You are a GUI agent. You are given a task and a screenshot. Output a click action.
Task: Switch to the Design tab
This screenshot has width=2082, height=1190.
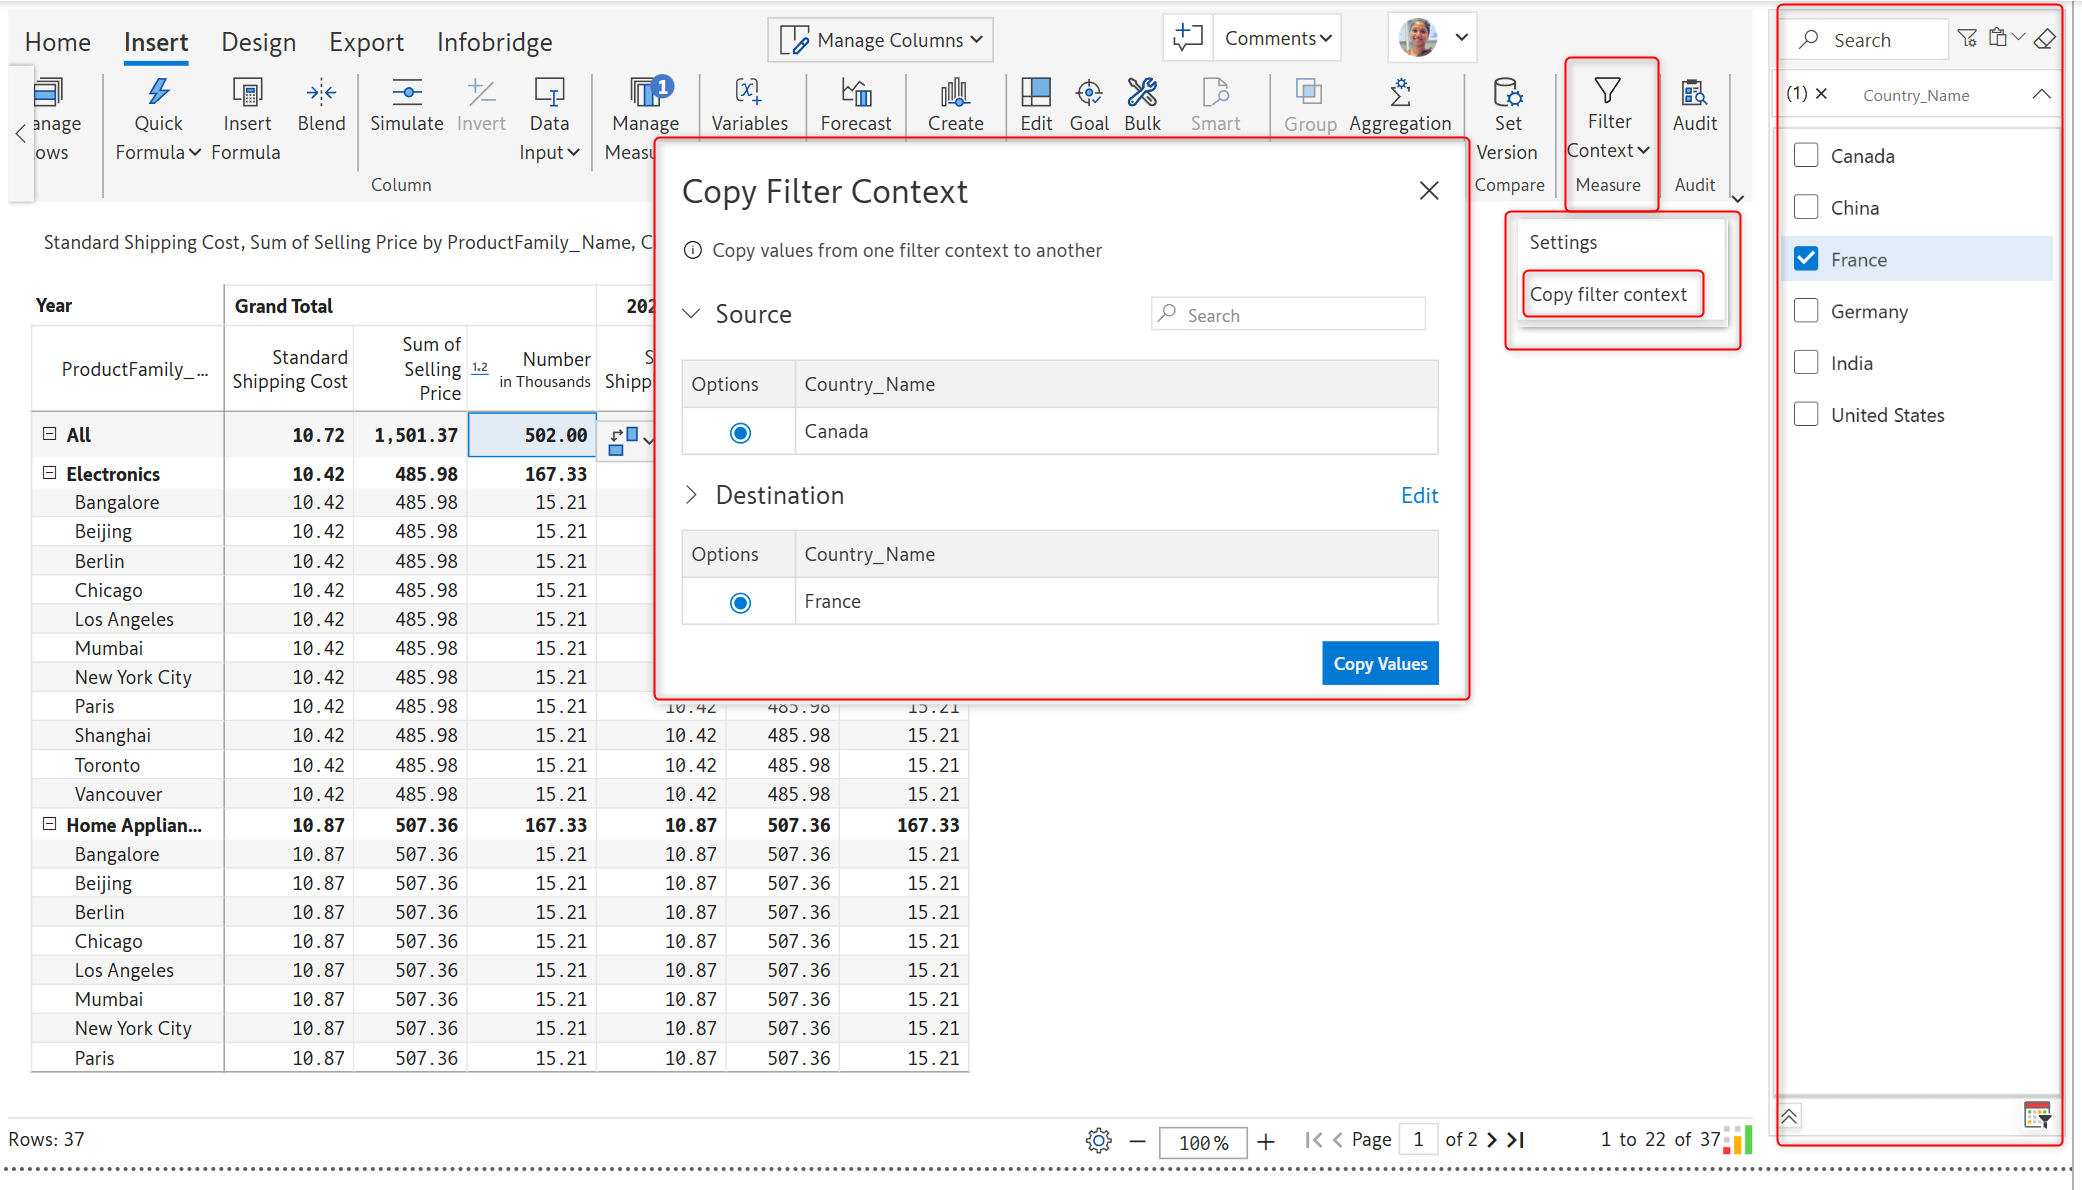[258, 42]
